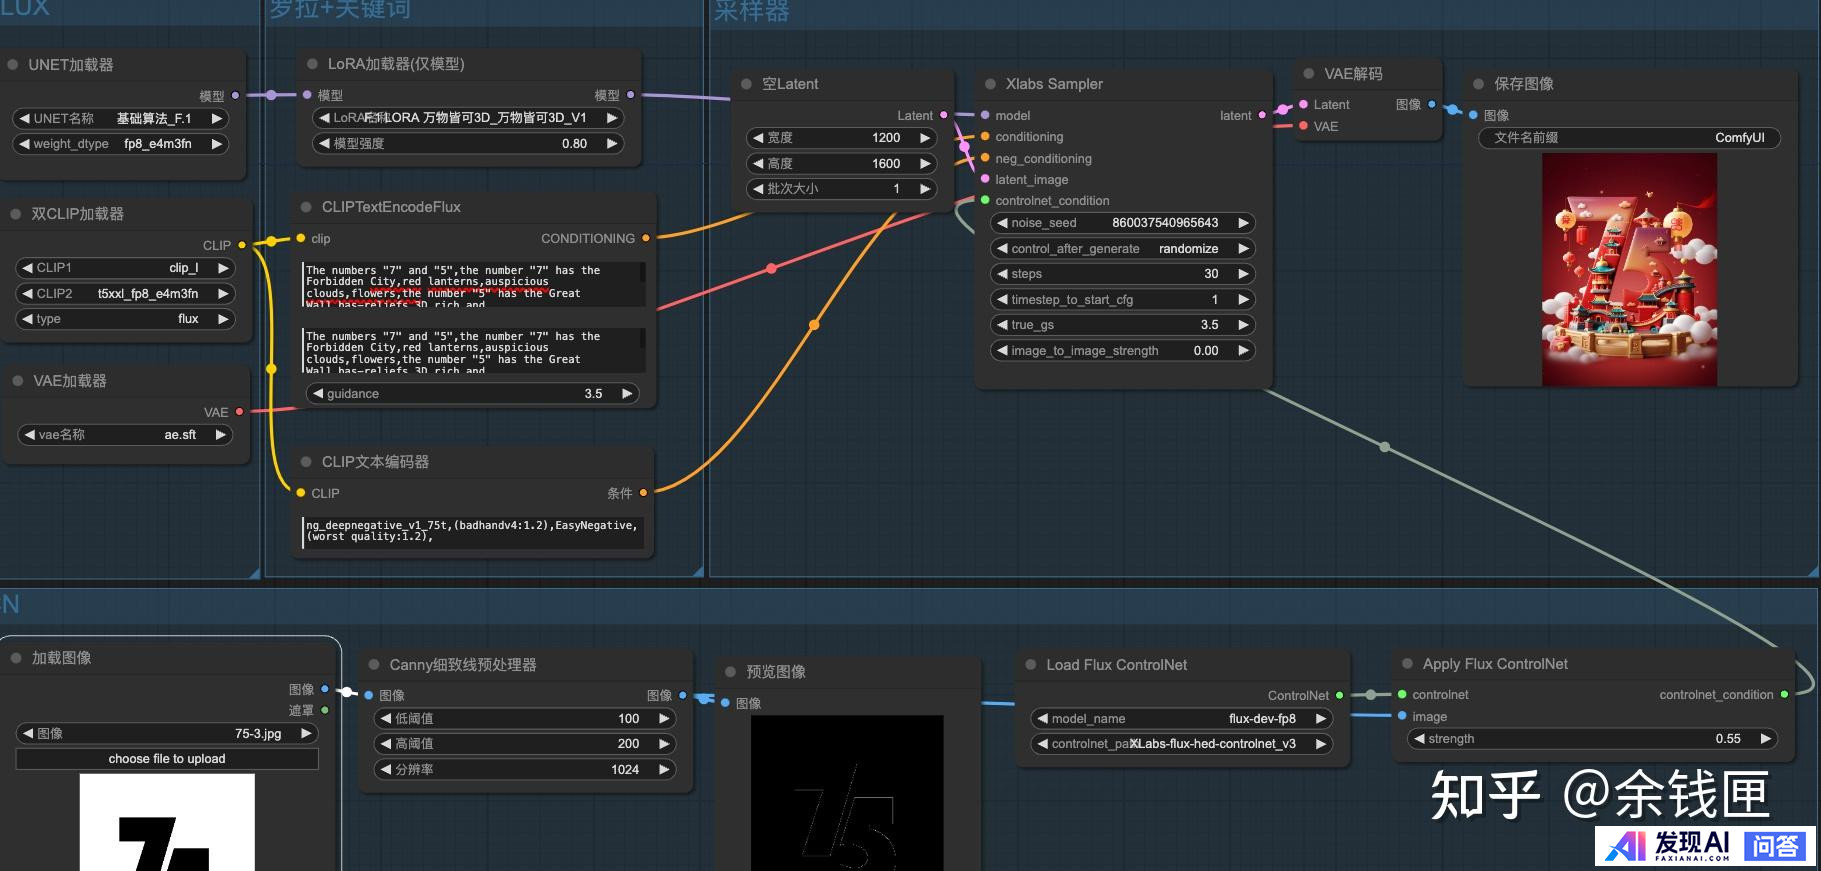
Task: Click the CLIPTextEncodeFlux CONDITIONING output port
Action: (645, 238)
